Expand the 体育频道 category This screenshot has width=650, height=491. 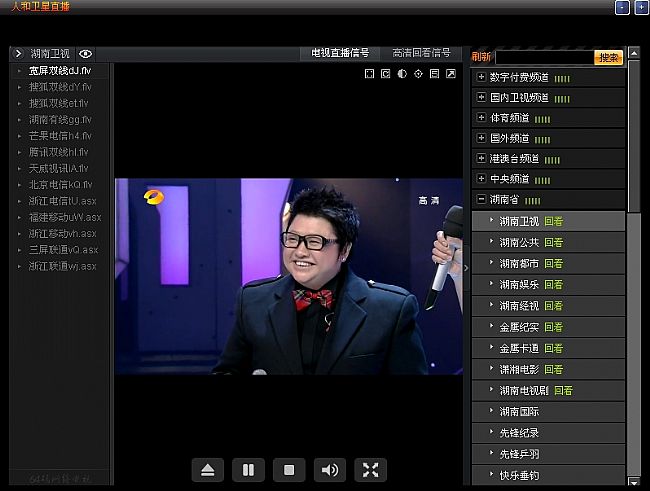(481, 118)
